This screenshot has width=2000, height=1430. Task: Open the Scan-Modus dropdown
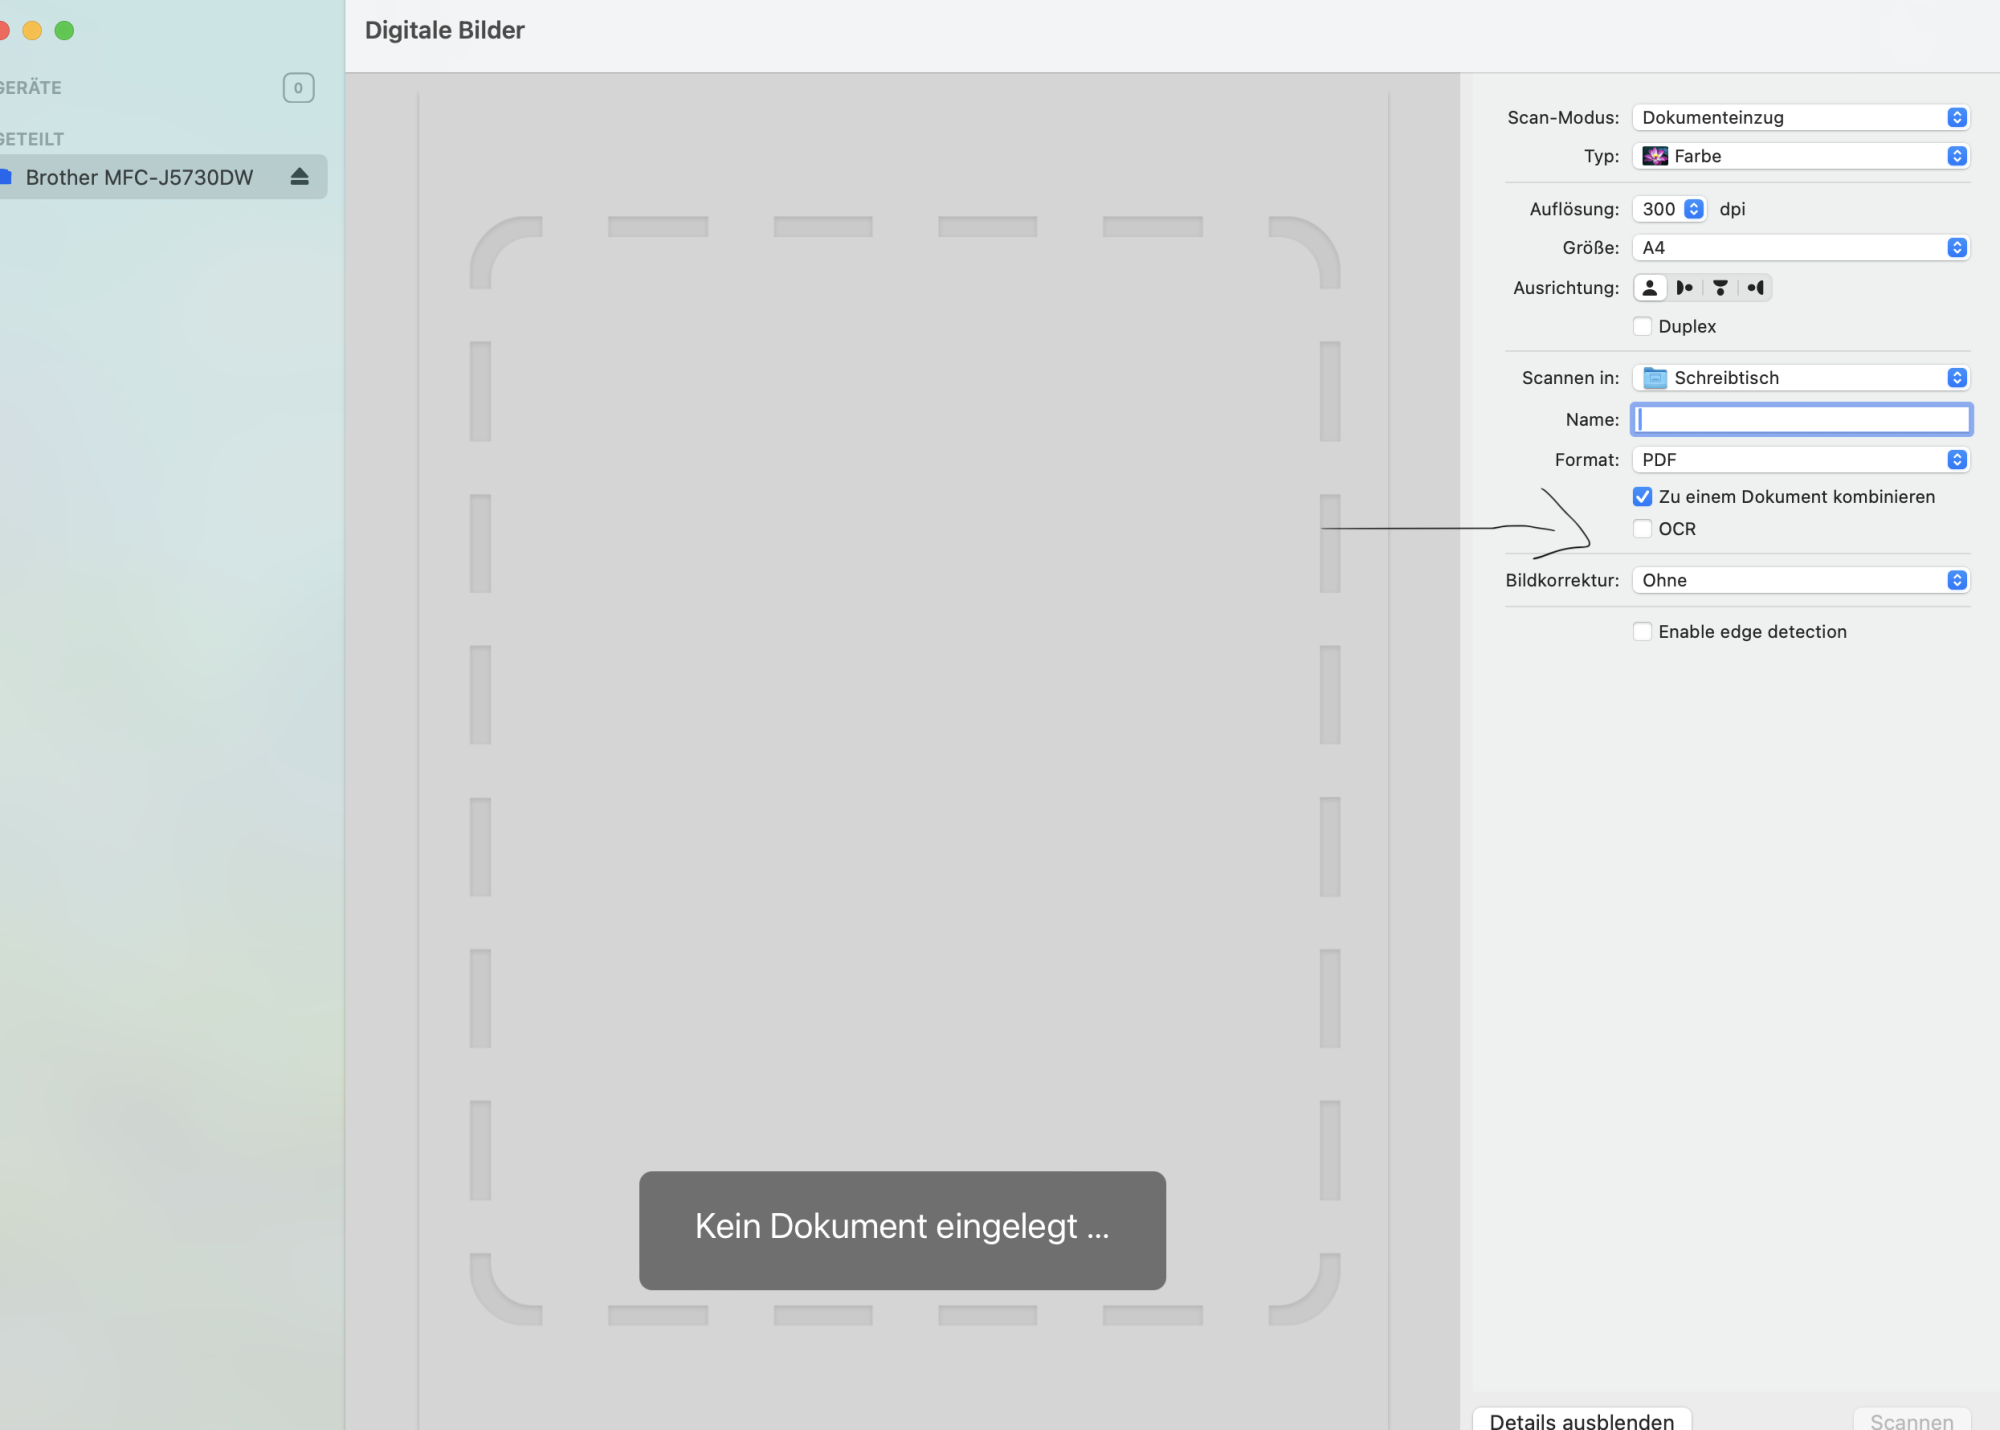pos(1800,118)
